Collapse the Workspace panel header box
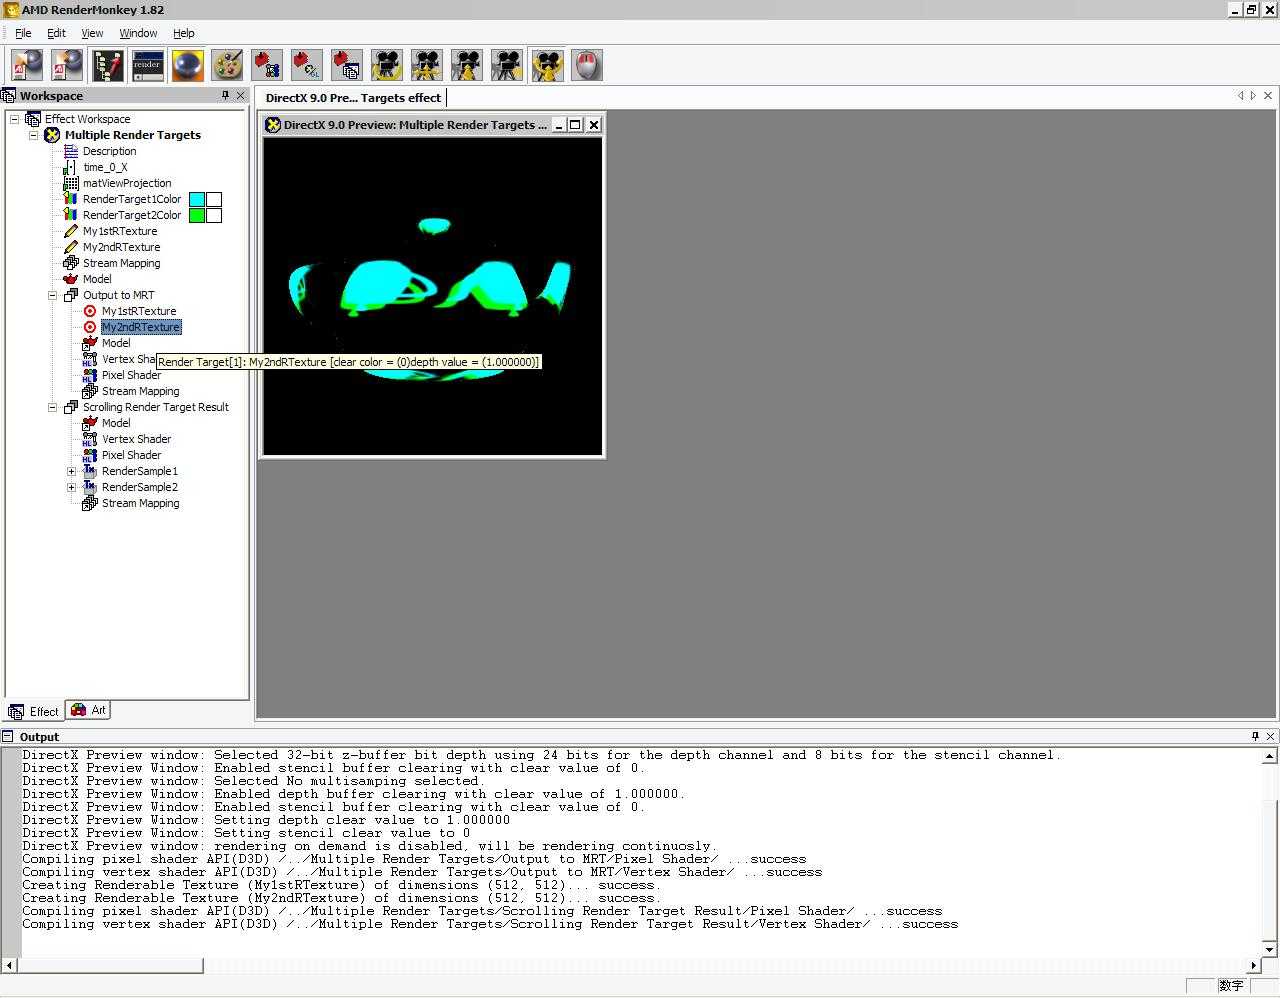Screen dimensions: 1280x998 (x=8, y=96)
